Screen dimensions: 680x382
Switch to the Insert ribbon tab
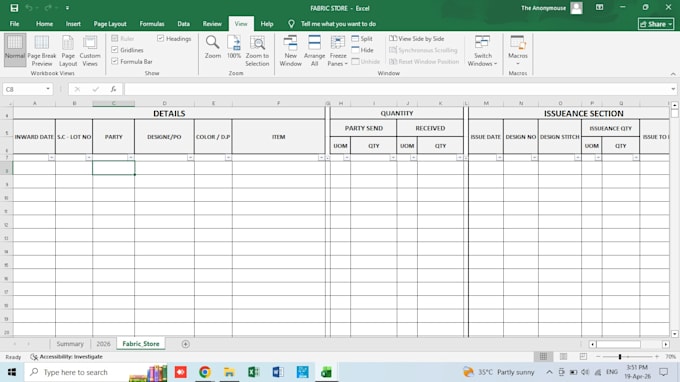point(73,24)
